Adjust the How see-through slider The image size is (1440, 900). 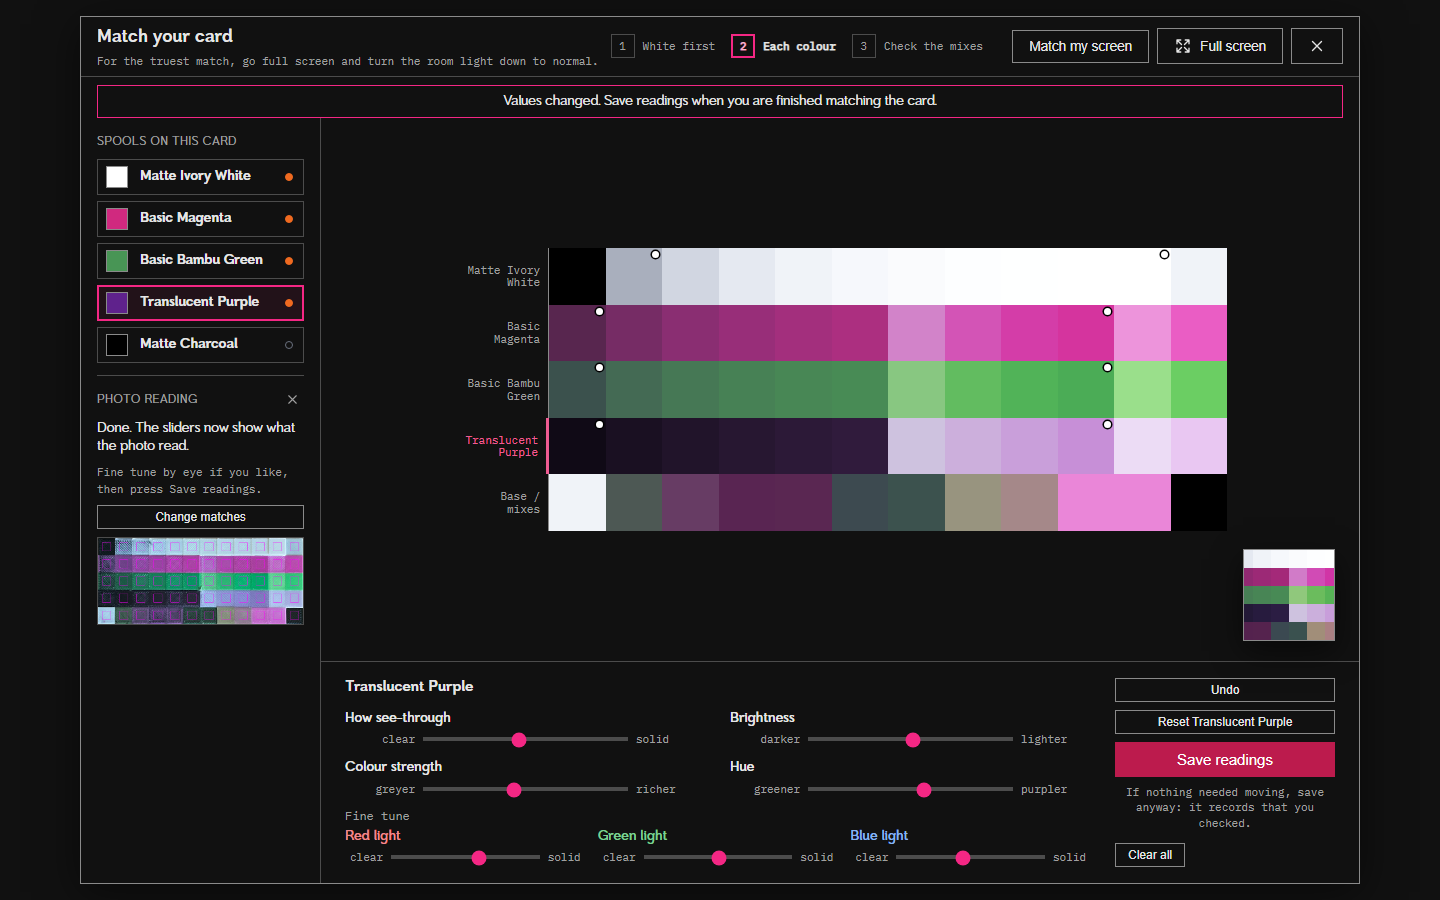[x=525, y=740]
